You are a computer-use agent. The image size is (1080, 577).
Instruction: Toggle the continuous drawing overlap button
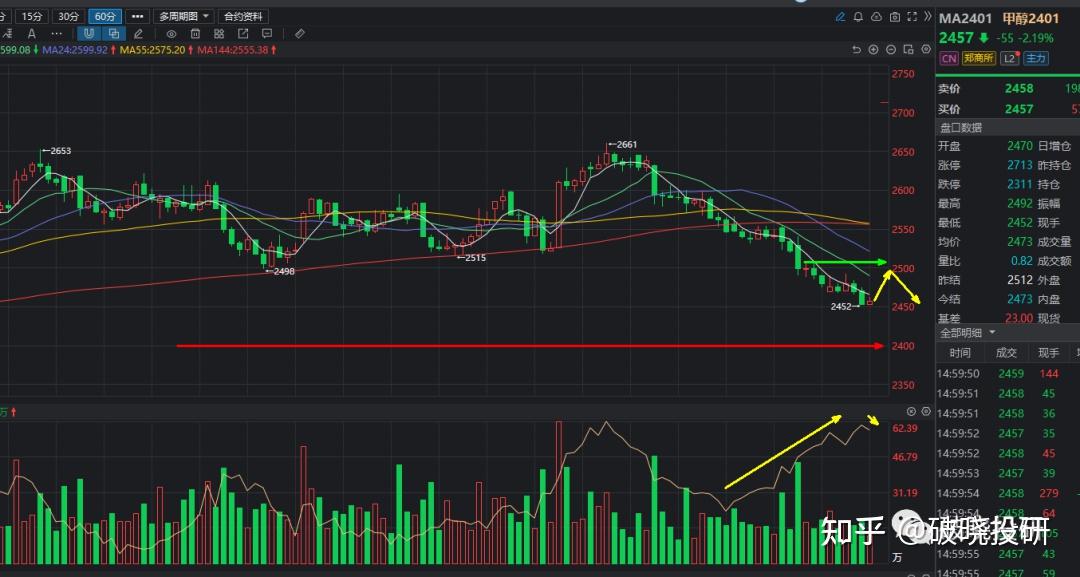[114, 33]
